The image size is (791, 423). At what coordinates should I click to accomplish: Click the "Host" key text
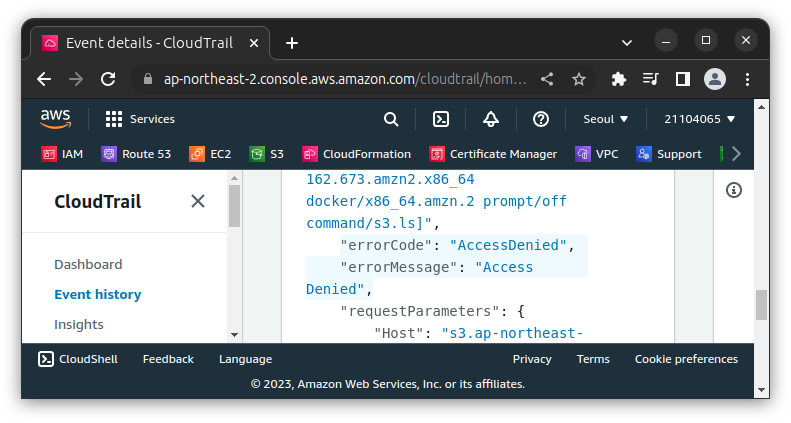click(398, 333)
